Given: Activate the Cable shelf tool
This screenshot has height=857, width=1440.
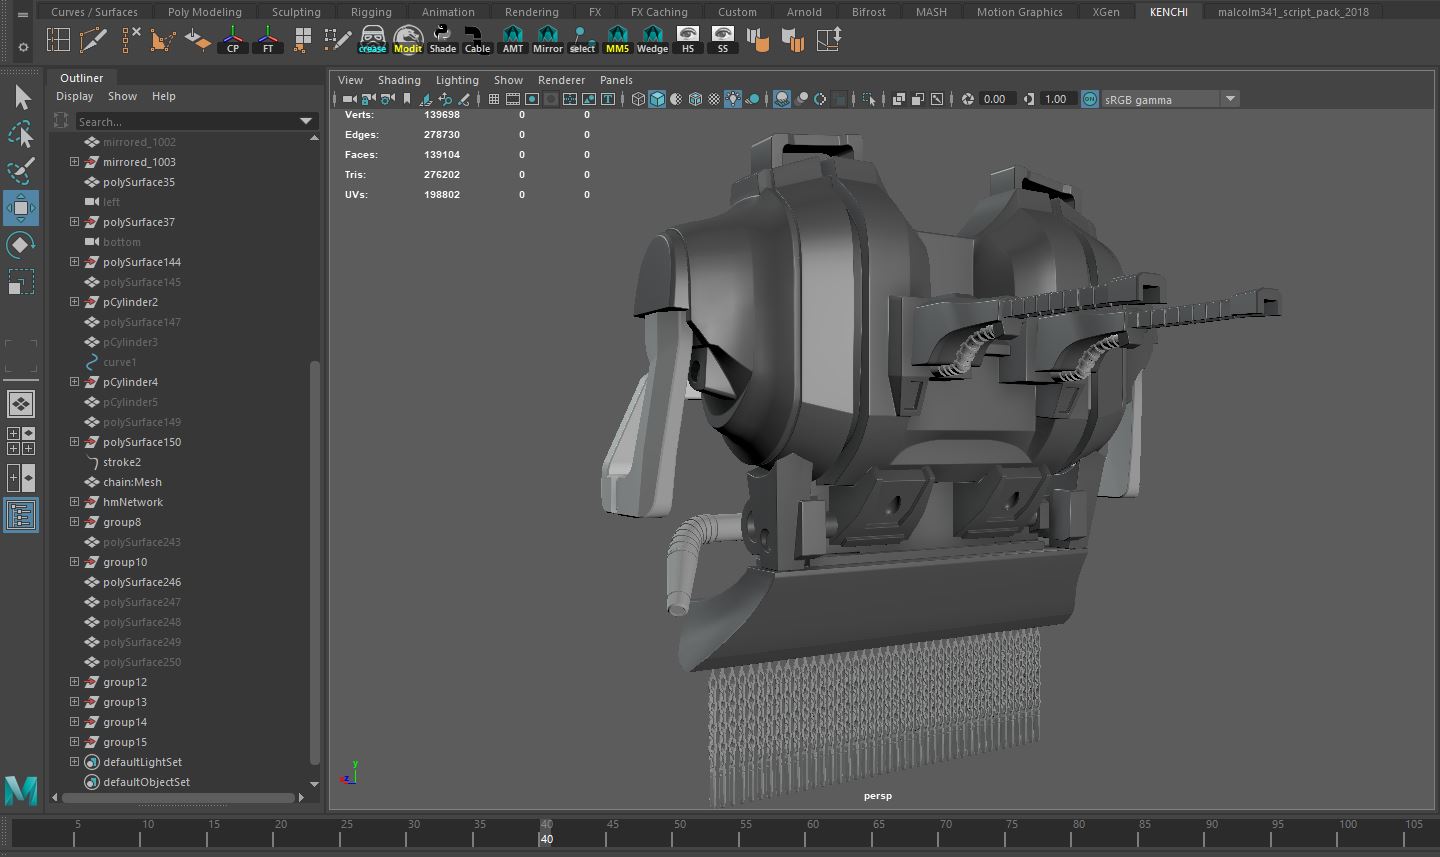Looking at the screenshot, I should pyautogui.click(x=477, y=41).
